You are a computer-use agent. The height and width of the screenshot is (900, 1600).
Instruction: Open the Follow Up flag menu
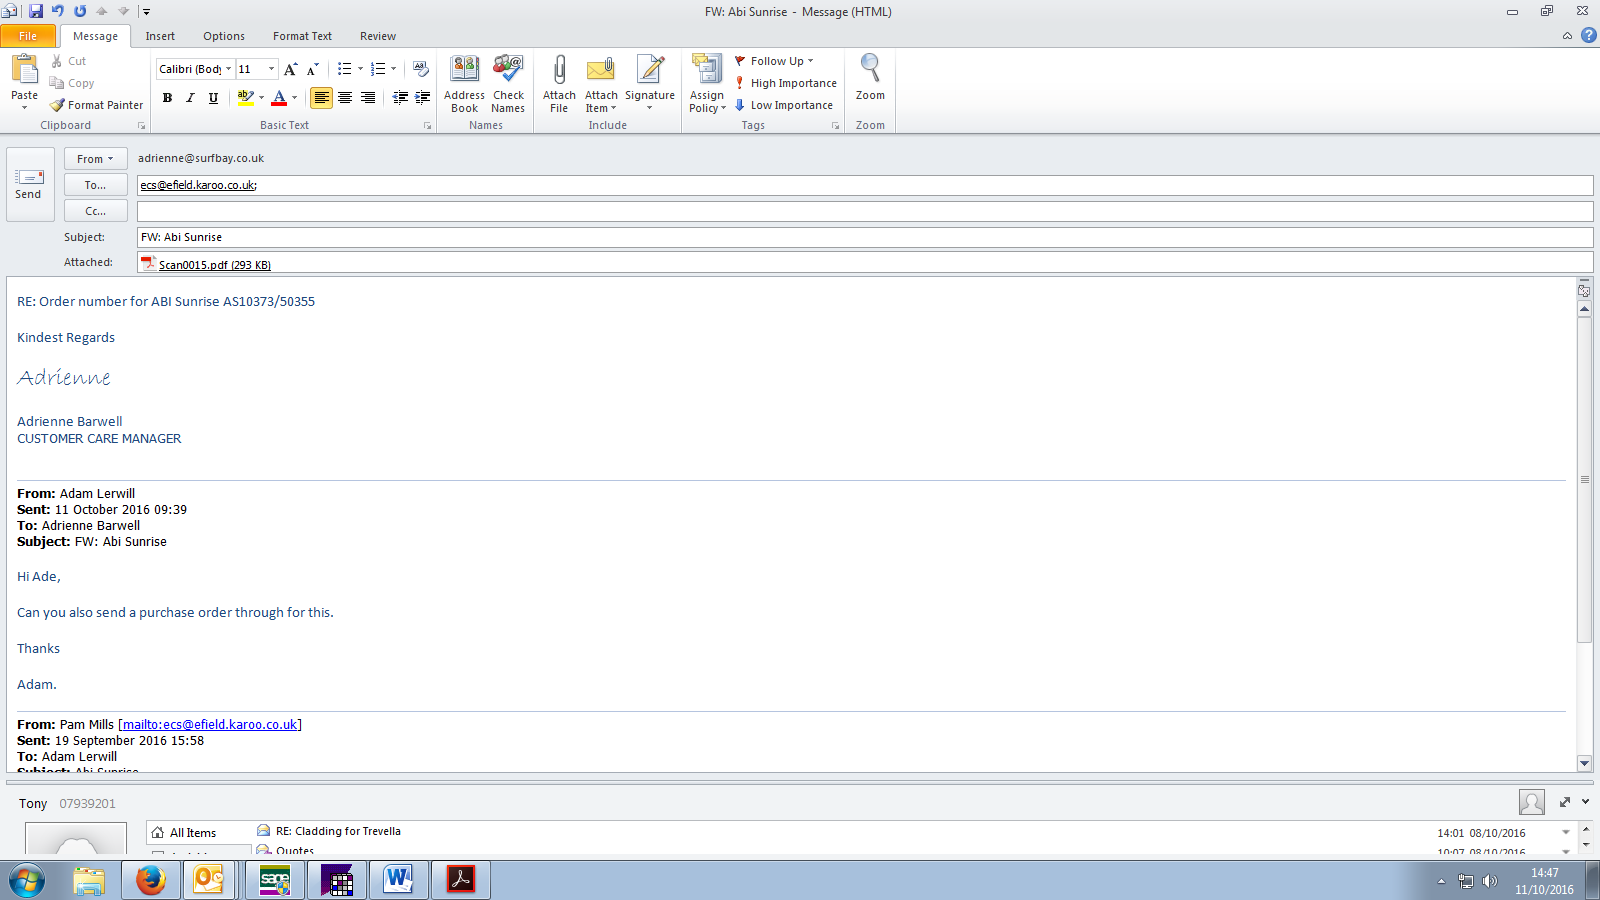(x=775, y=61)
